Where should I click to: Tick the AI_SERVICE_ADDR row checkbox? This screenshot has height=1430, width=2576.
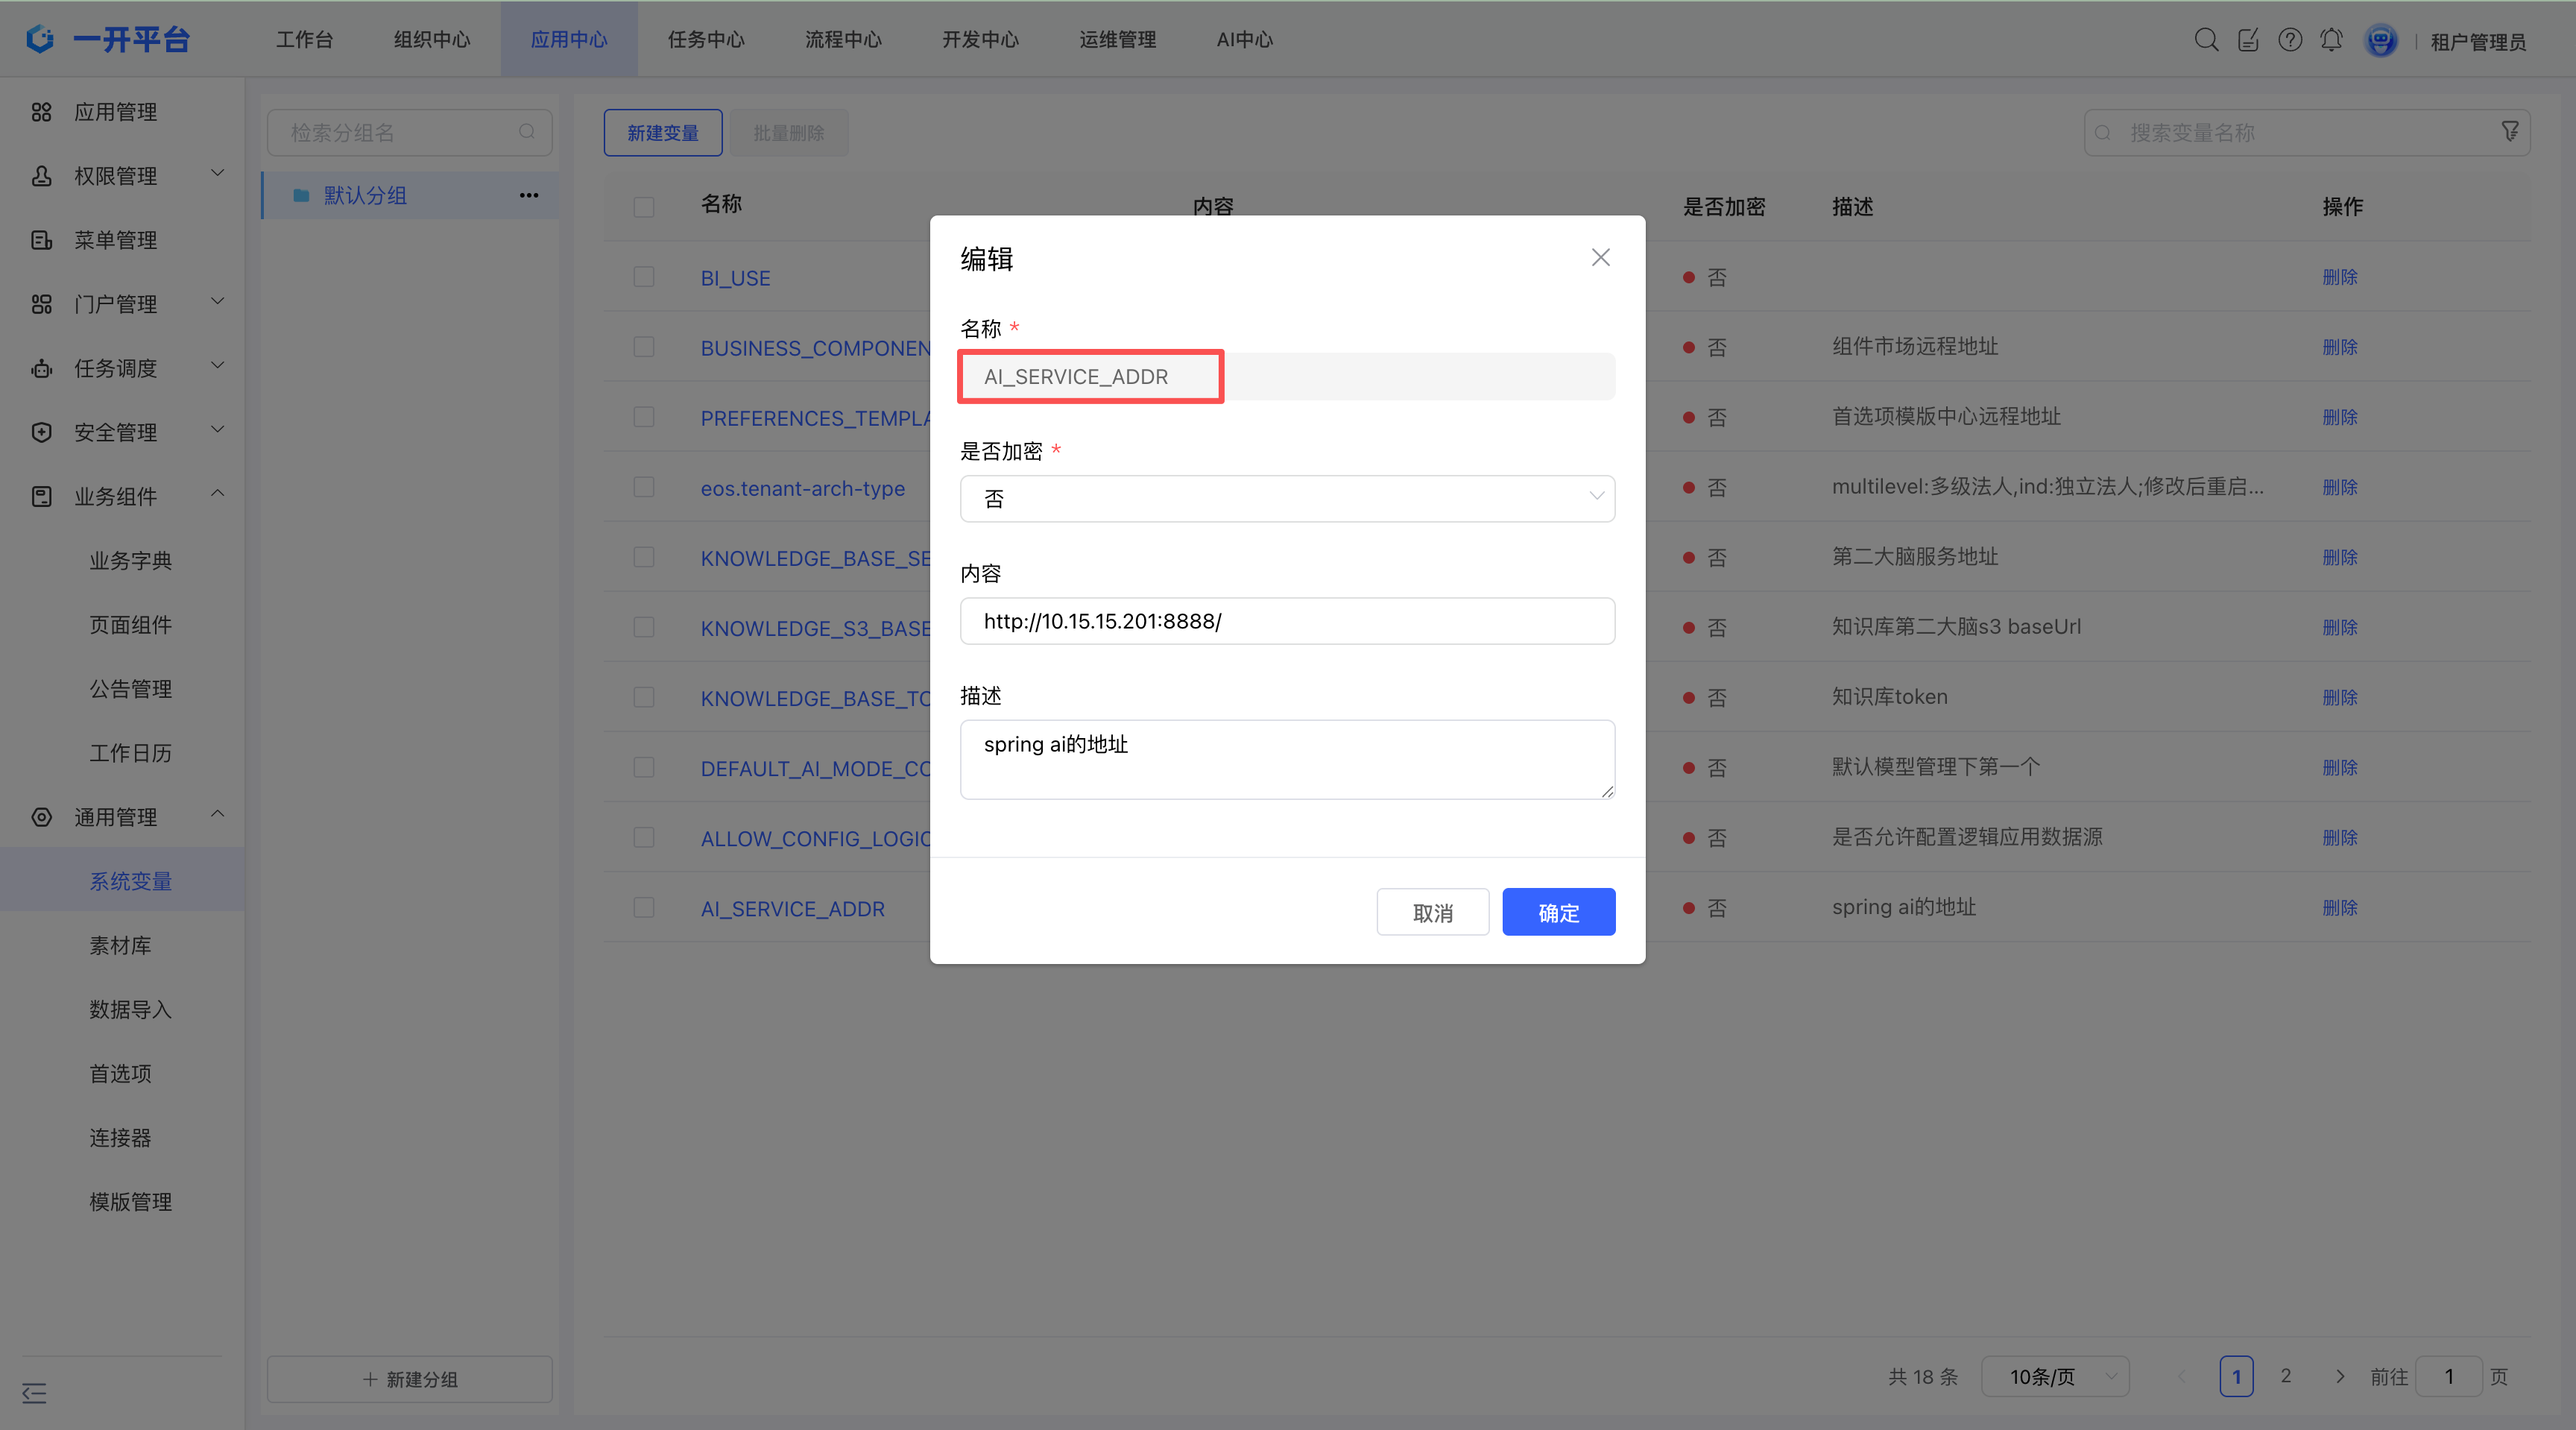tap(644, 908)
